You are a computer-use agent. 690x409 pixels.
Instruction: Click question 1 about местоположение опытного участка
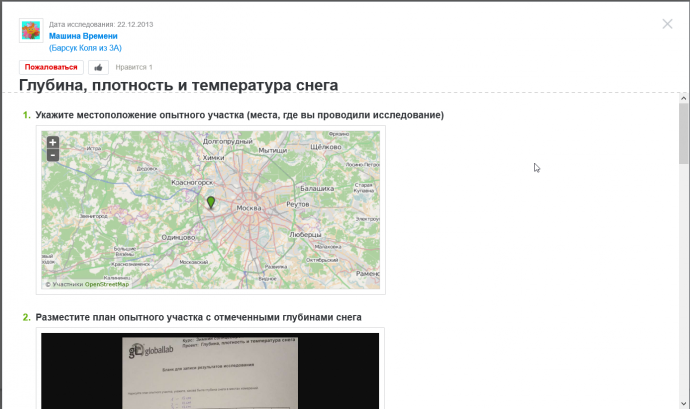pos(239,115)
